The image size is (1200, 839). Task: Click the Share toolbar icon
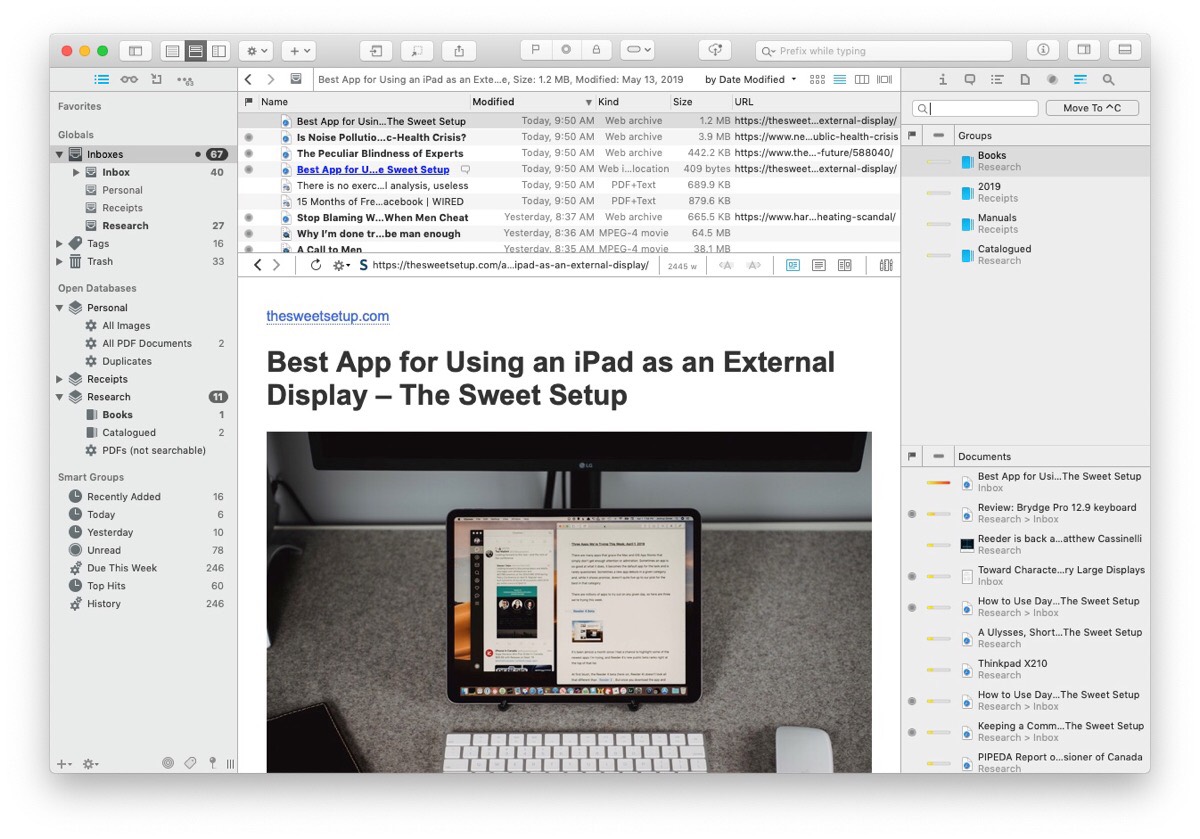[x=459, y=50]
